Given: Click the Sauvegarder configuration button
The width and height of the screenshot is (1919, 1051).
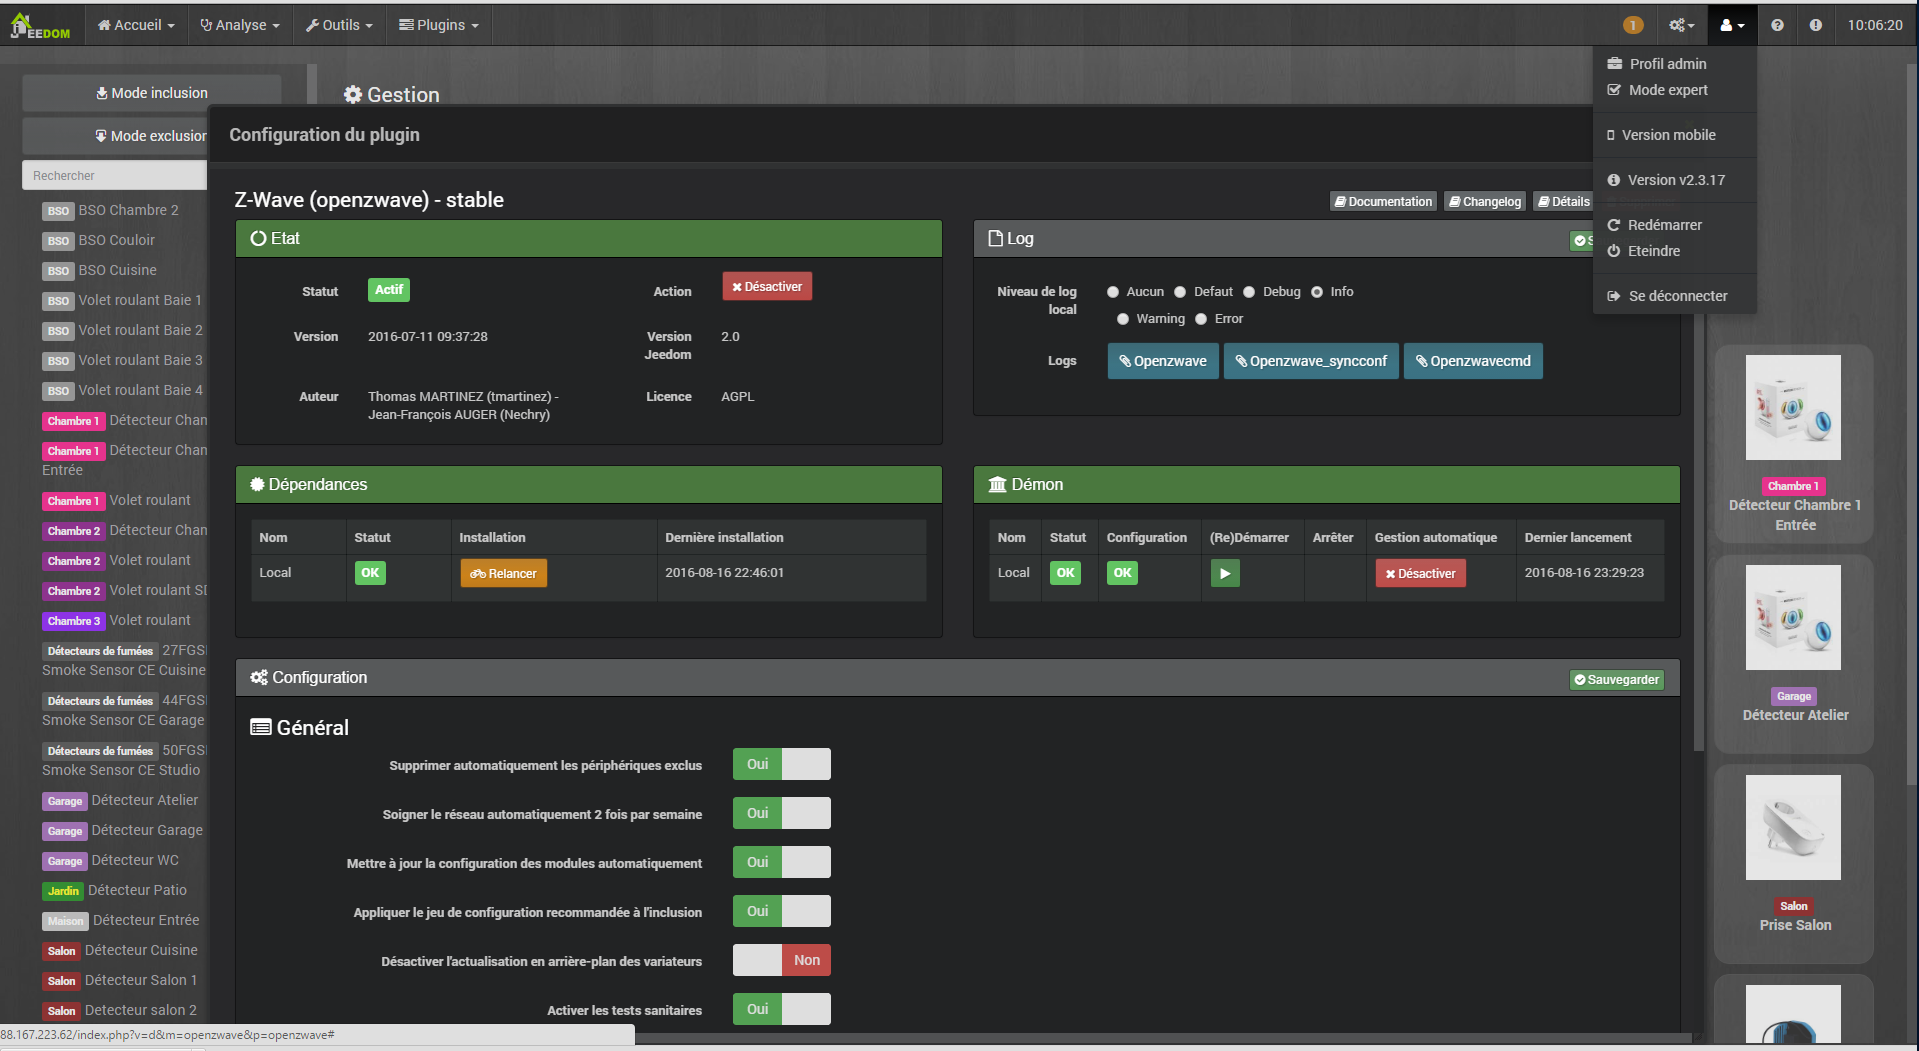Looking at the screenshot, I should click(1617, 680).
